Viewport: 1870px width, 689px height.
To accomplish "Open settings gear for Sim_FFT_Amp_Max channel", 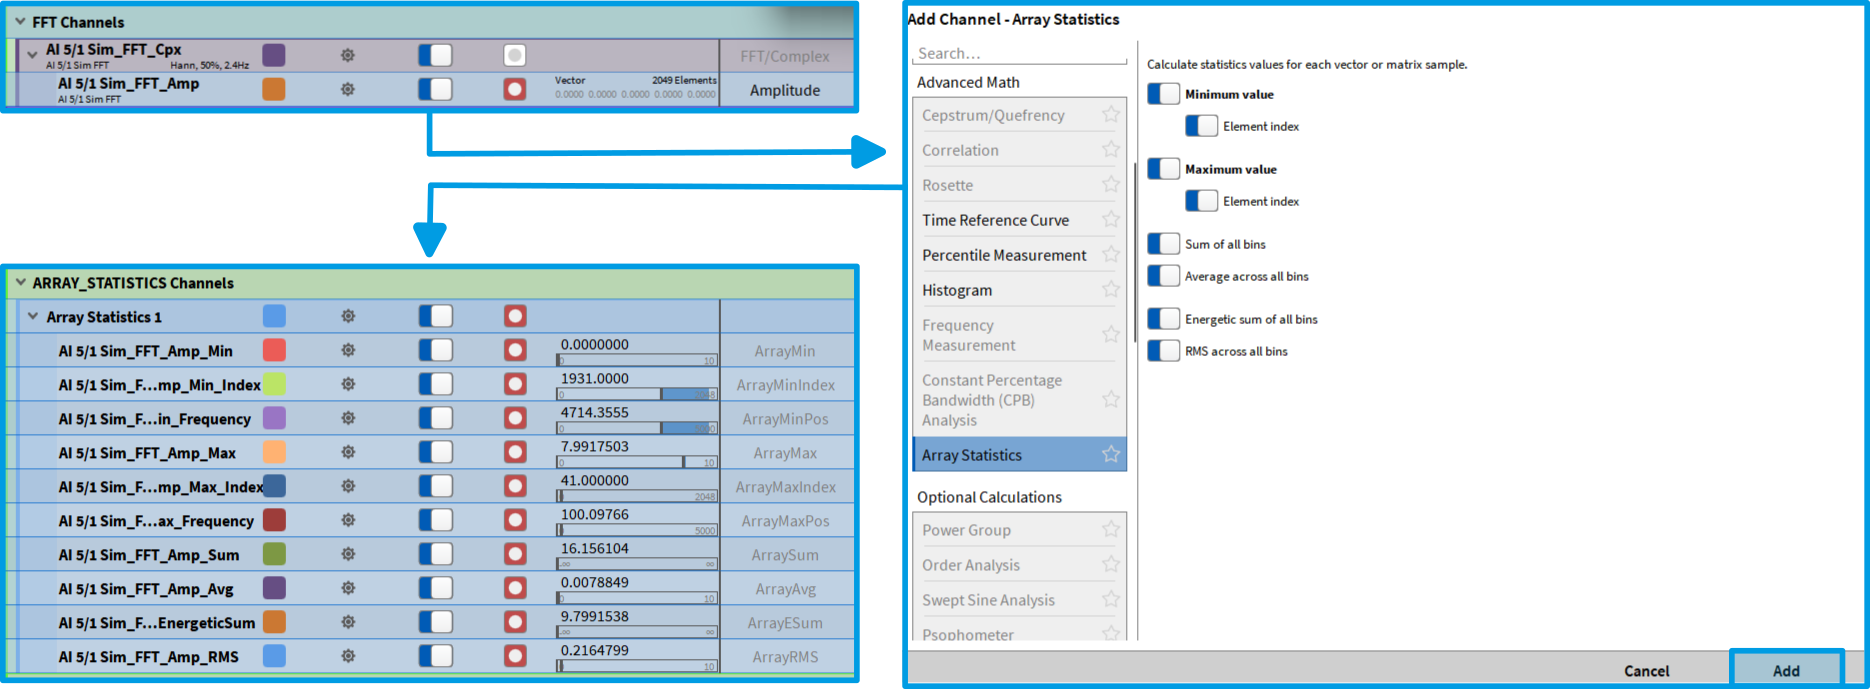I will click(348, 452).
